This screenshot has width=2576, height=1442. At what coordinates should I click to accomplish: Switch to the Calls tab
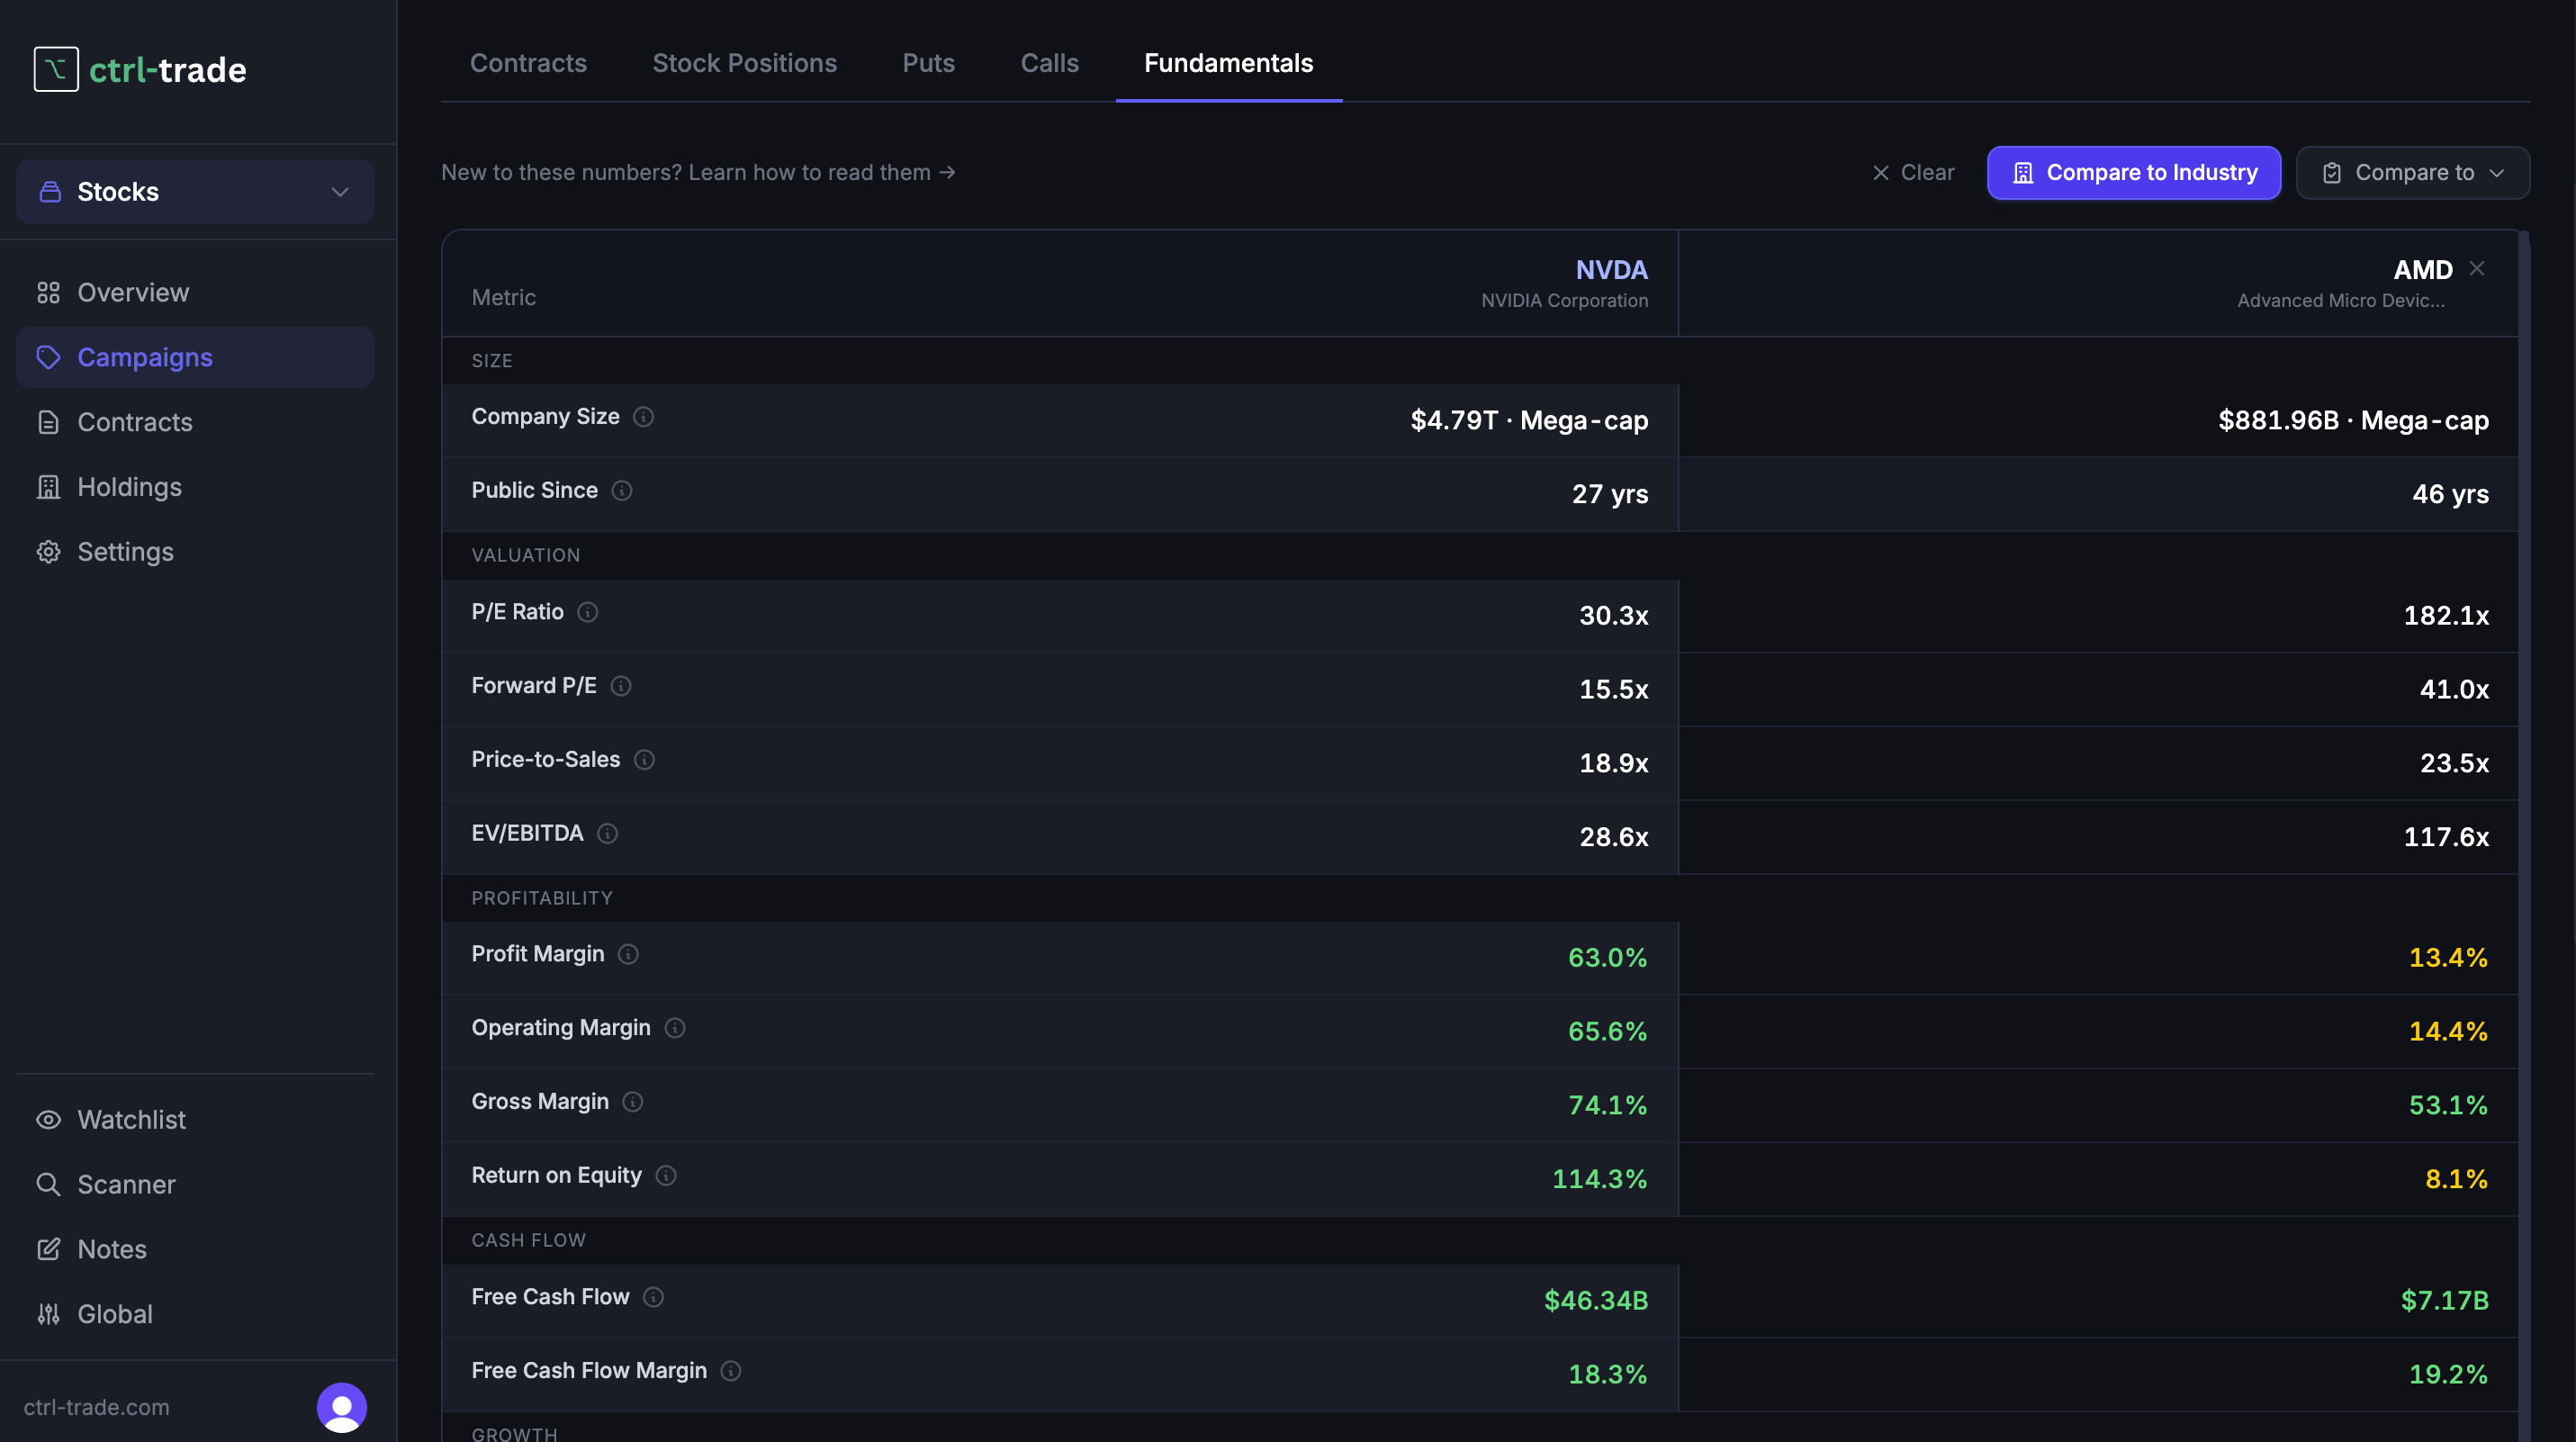[1049, 63]
